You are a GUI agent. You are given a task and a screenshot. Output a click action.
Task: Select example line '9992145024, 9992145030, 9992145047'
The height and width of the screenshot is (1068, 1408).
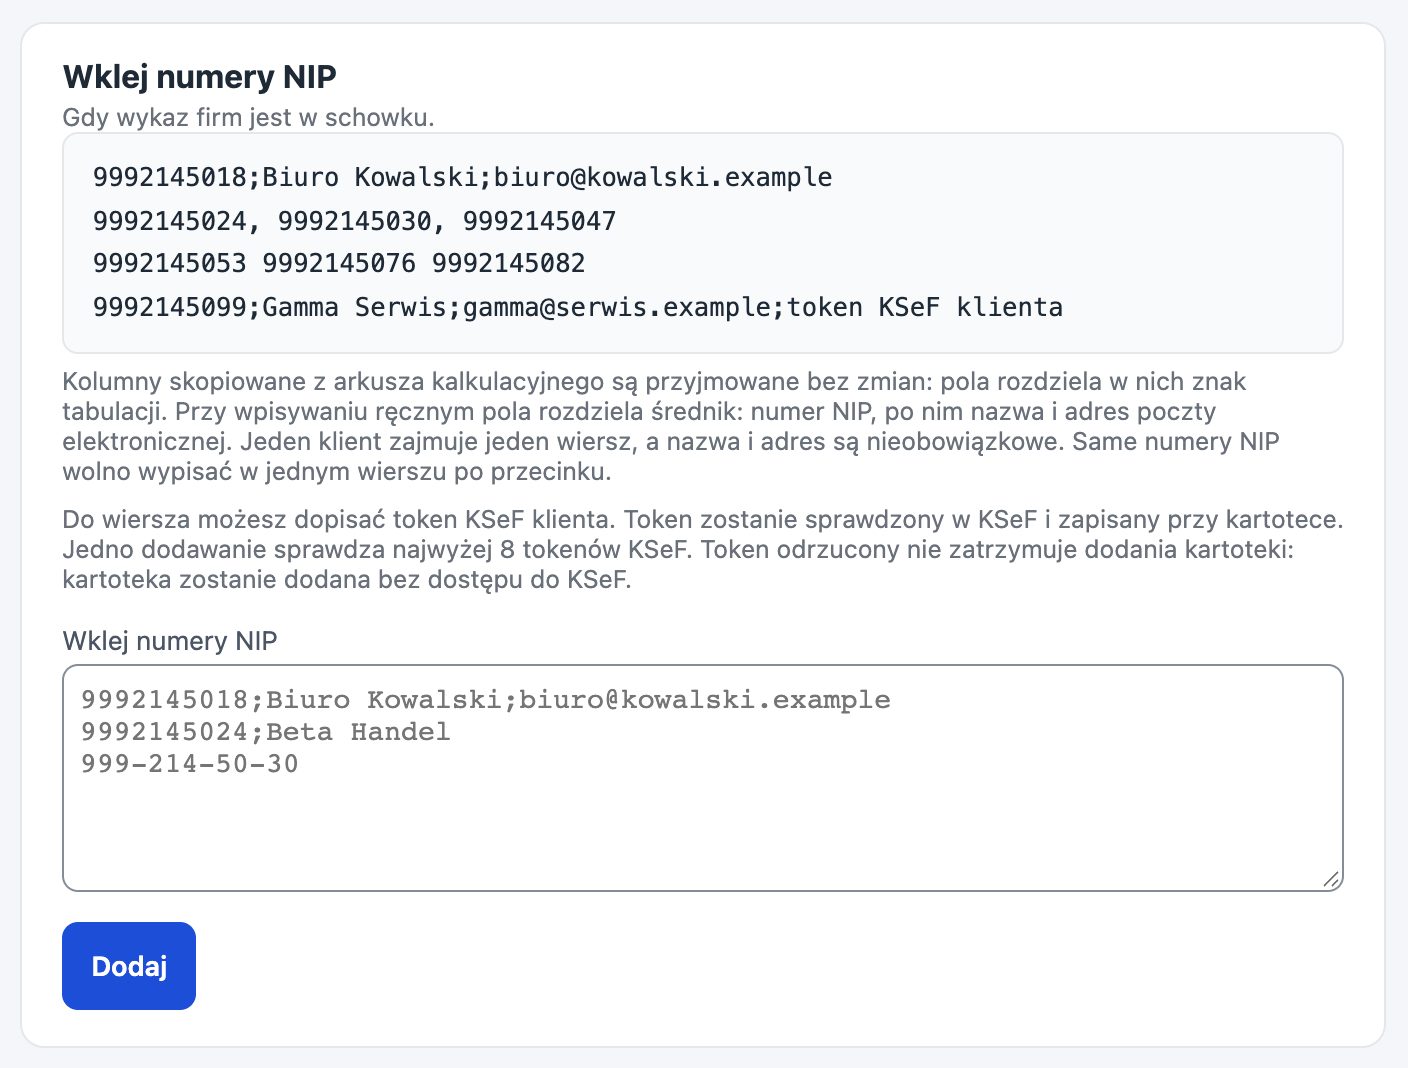(x=355, y=220)
